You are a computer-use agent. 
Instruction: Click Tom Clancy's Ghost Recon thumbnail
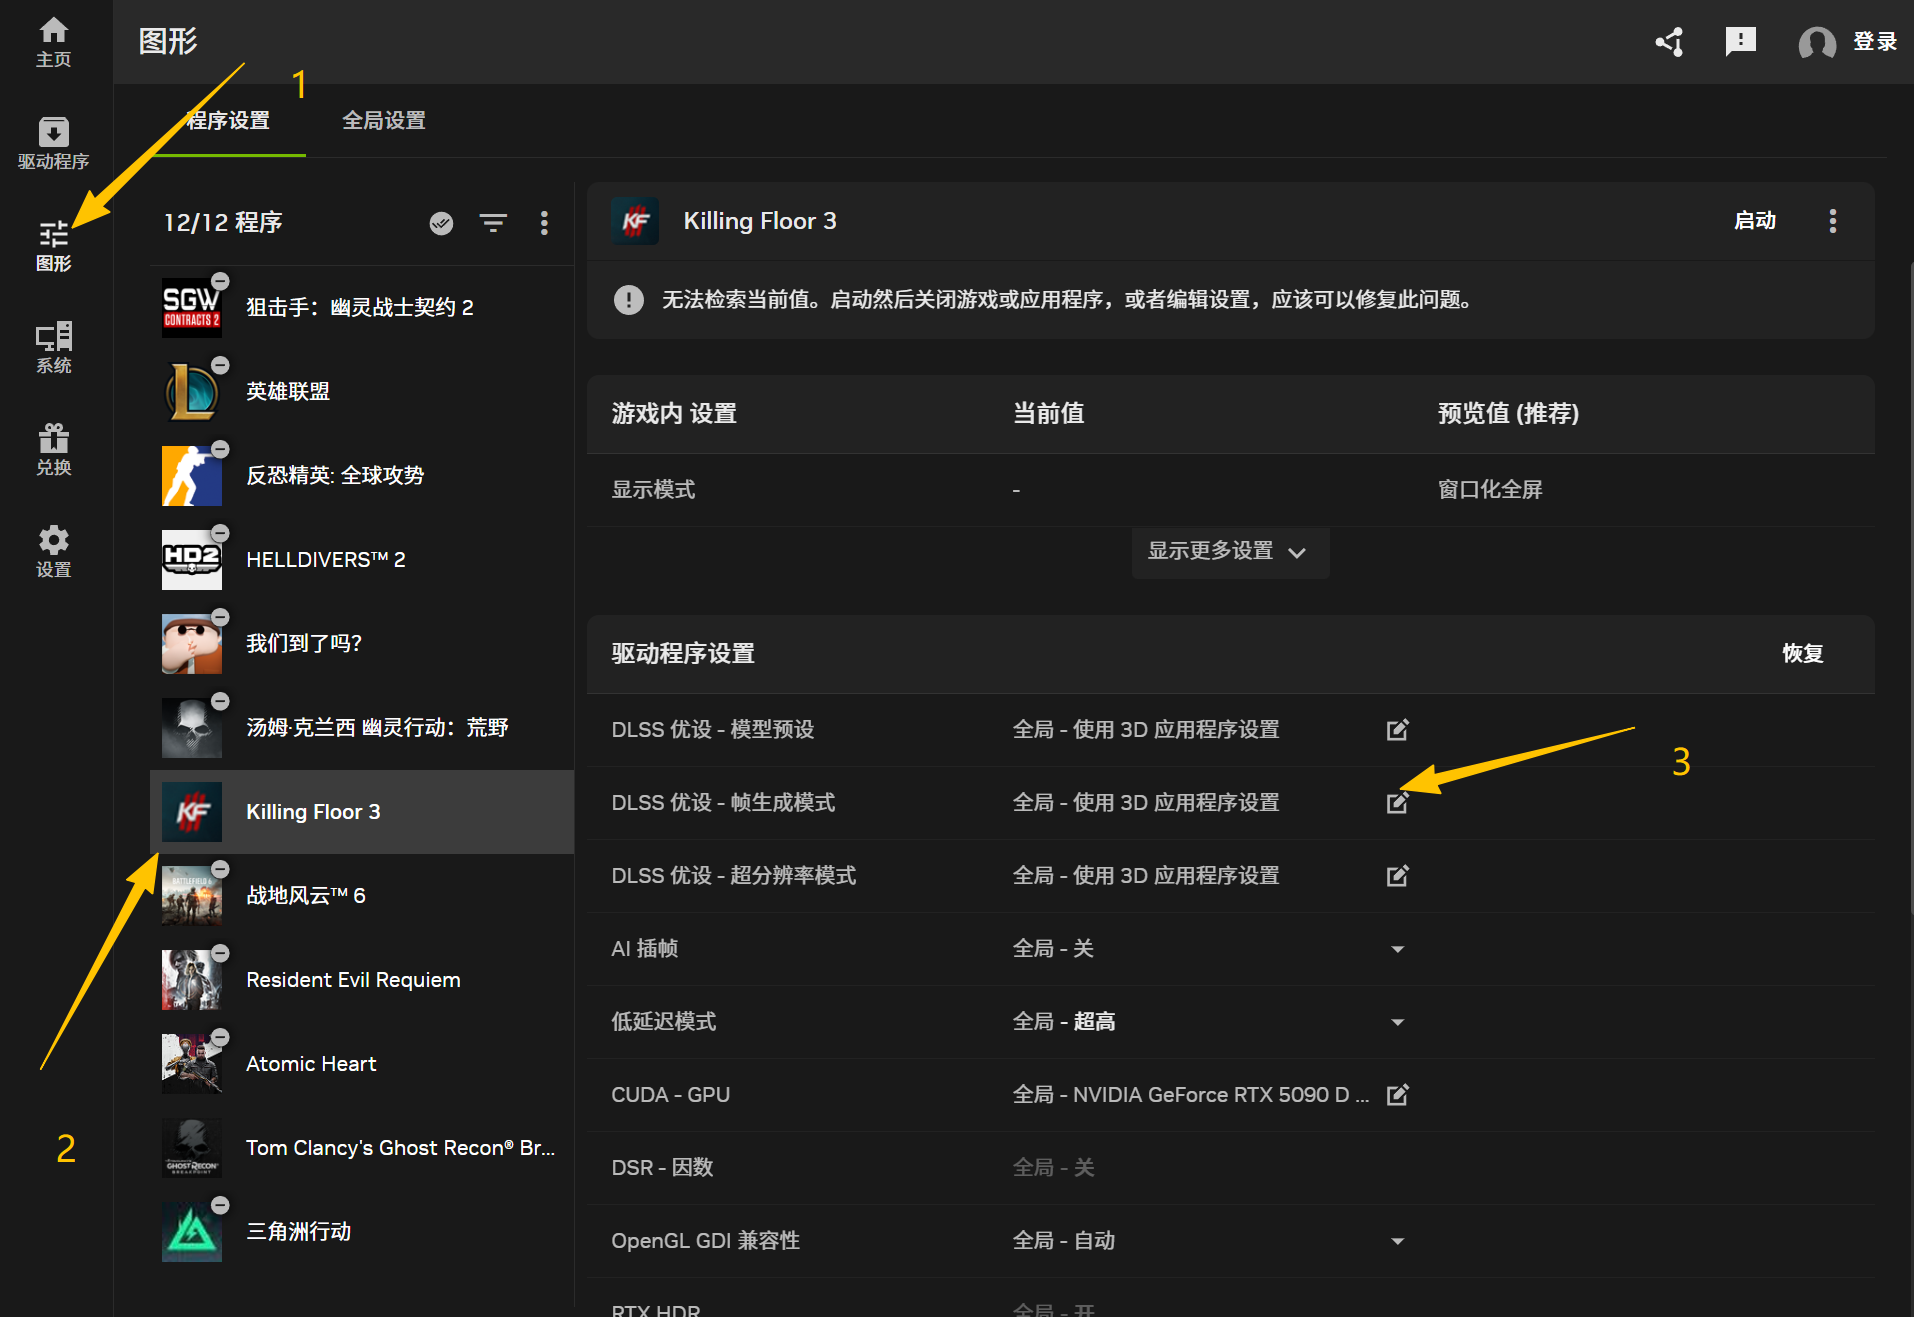coord(192,1148)
